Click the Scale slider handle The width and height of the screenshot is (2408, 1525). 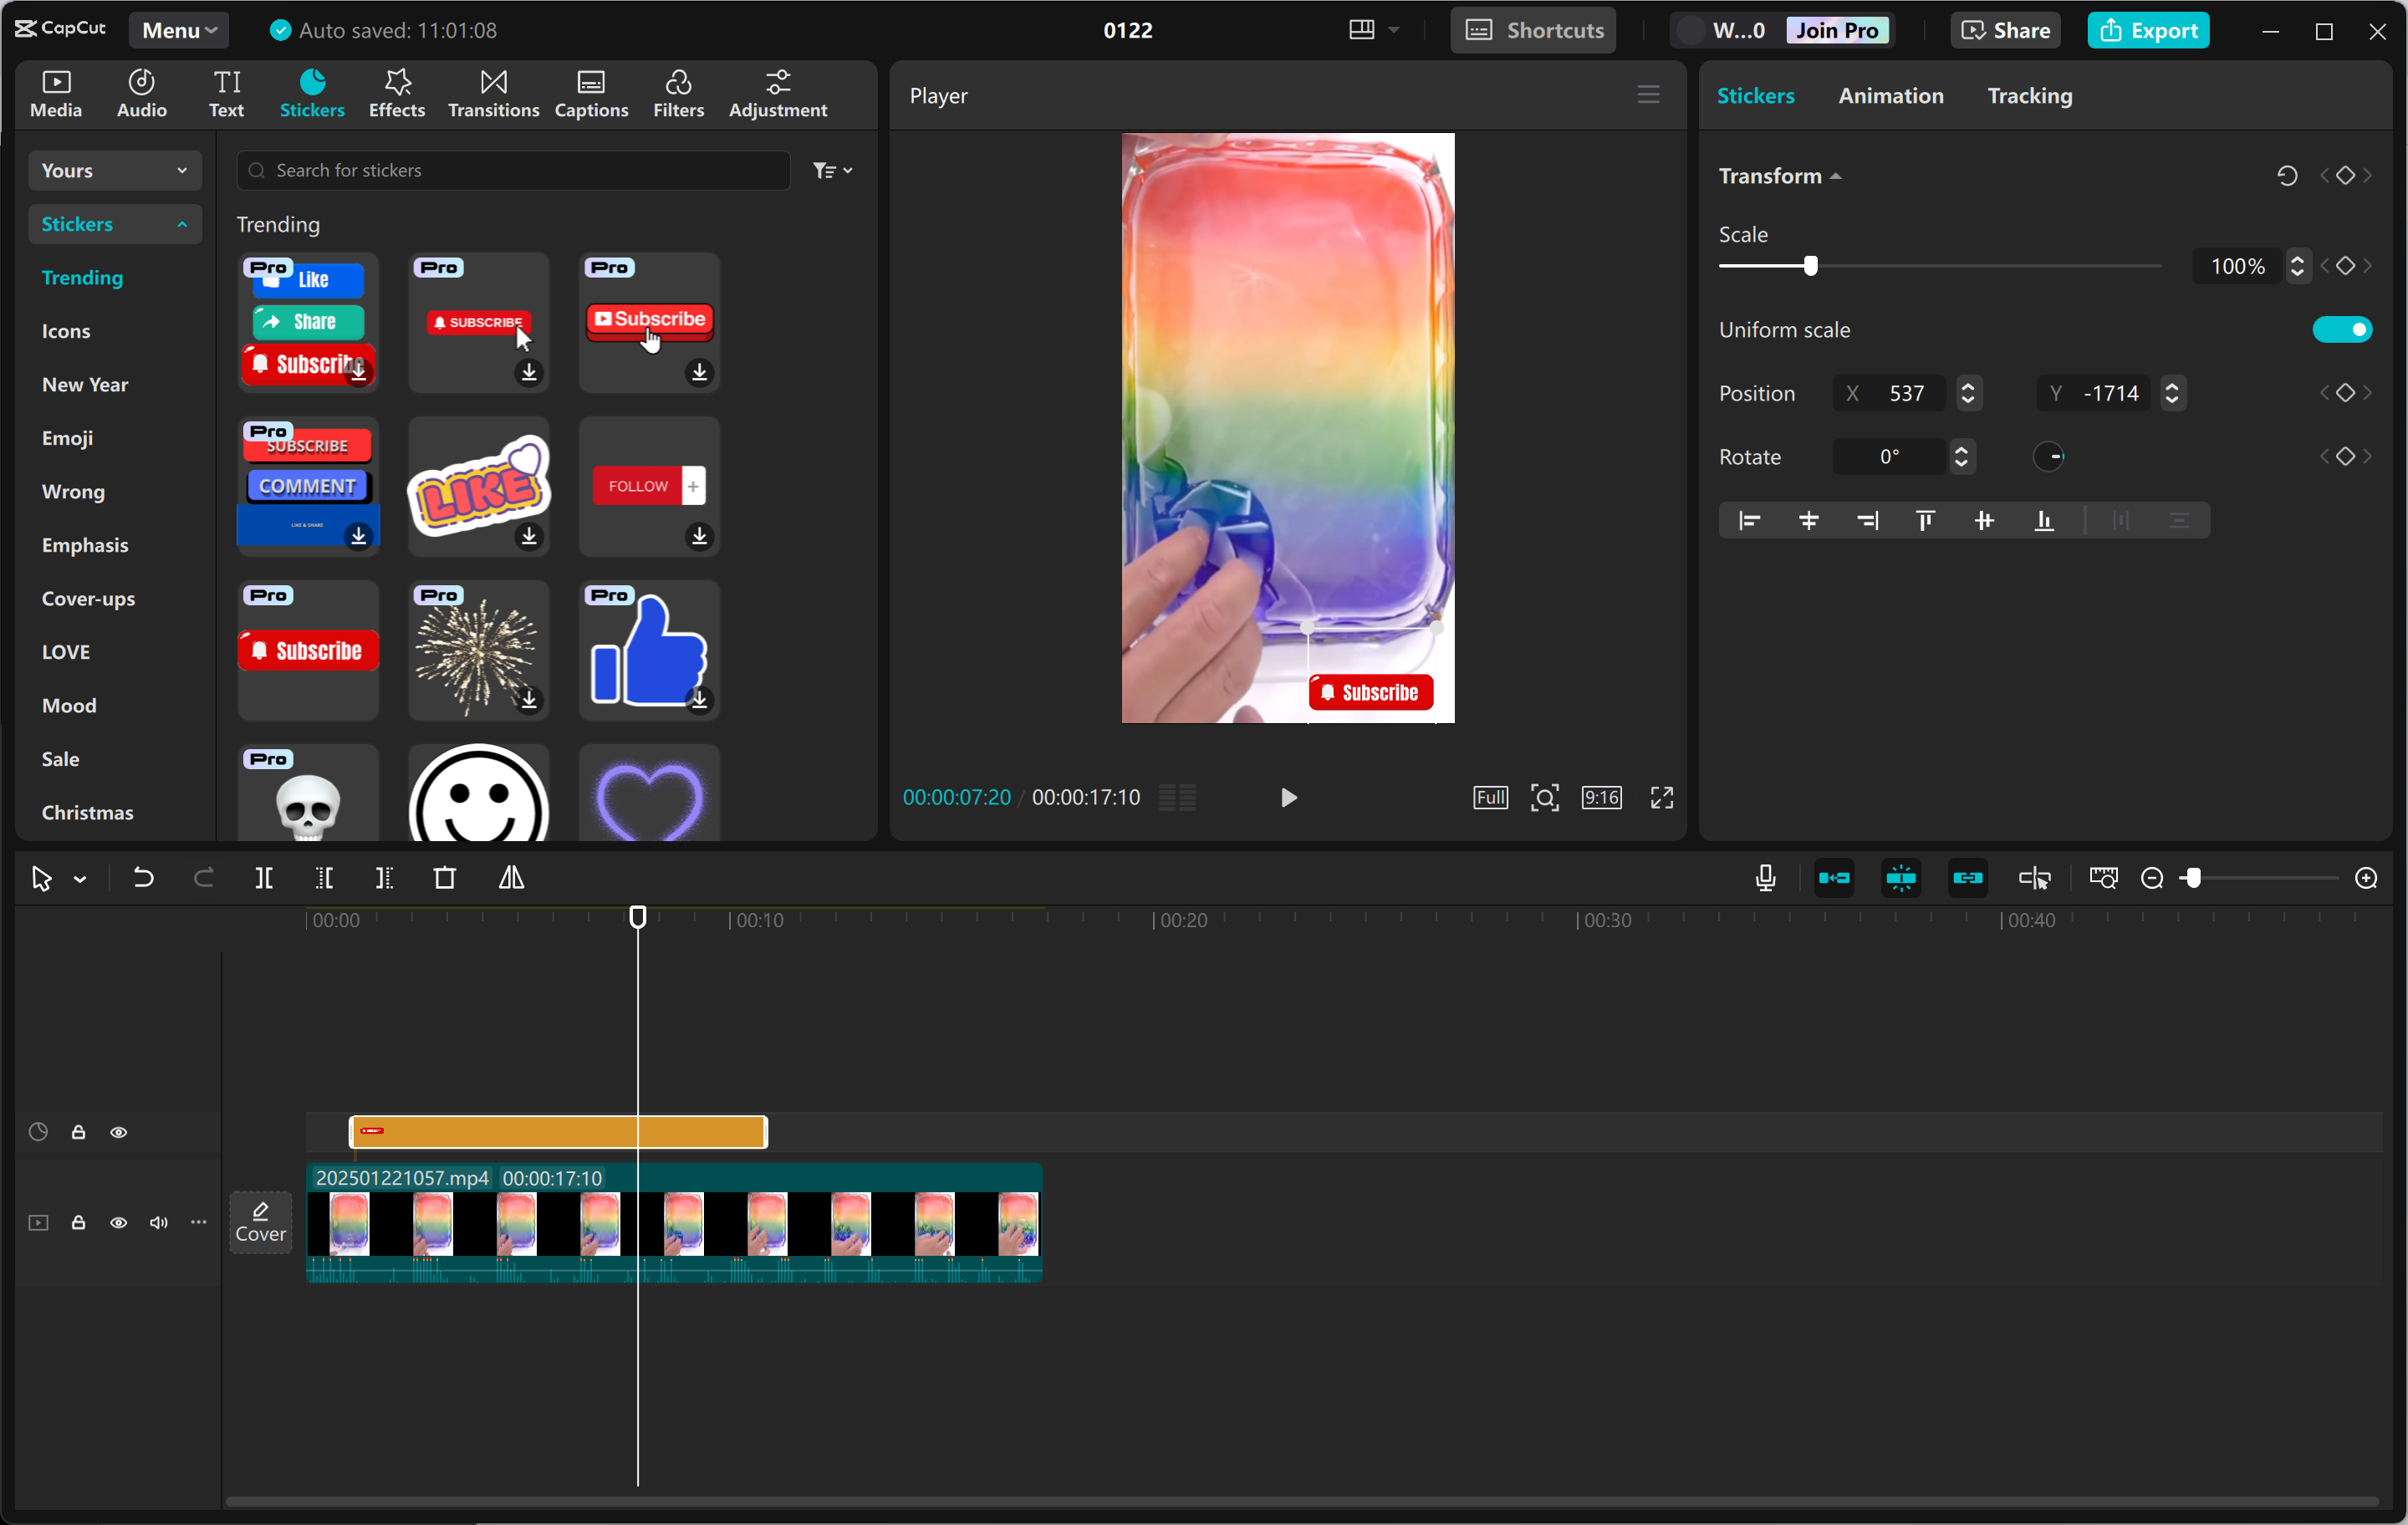pos(1810,266)
